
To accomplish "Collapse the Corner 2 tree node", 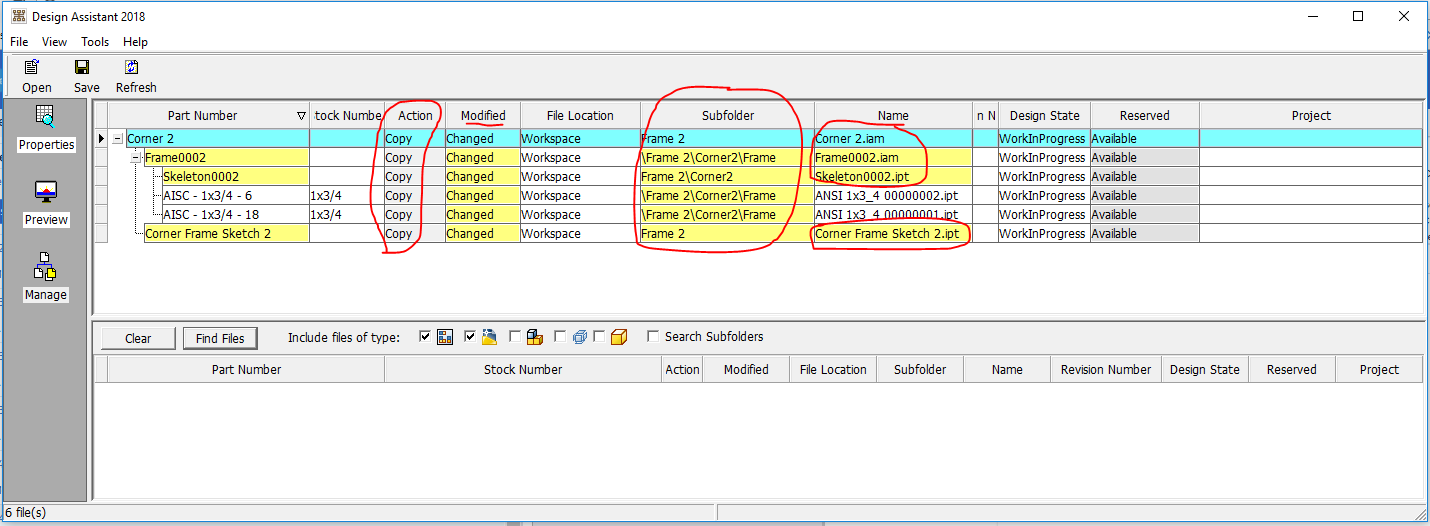I will pos(118,139).
